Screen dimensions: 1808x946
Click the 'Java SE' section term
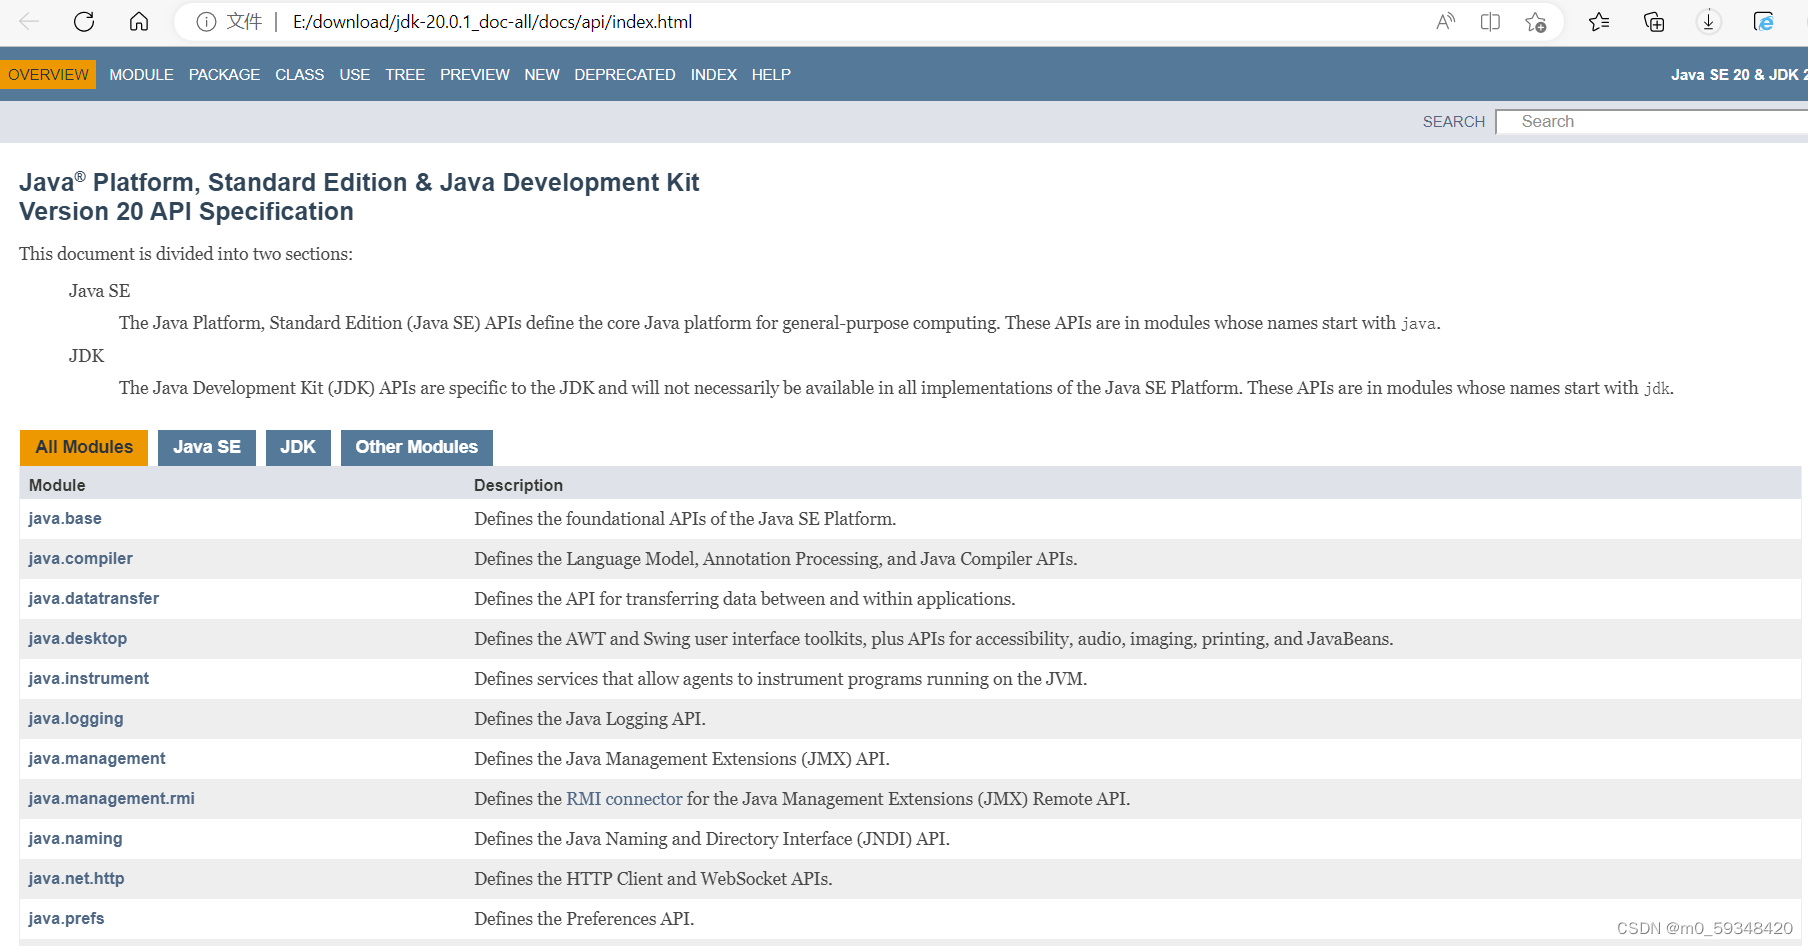coord(99,291)
